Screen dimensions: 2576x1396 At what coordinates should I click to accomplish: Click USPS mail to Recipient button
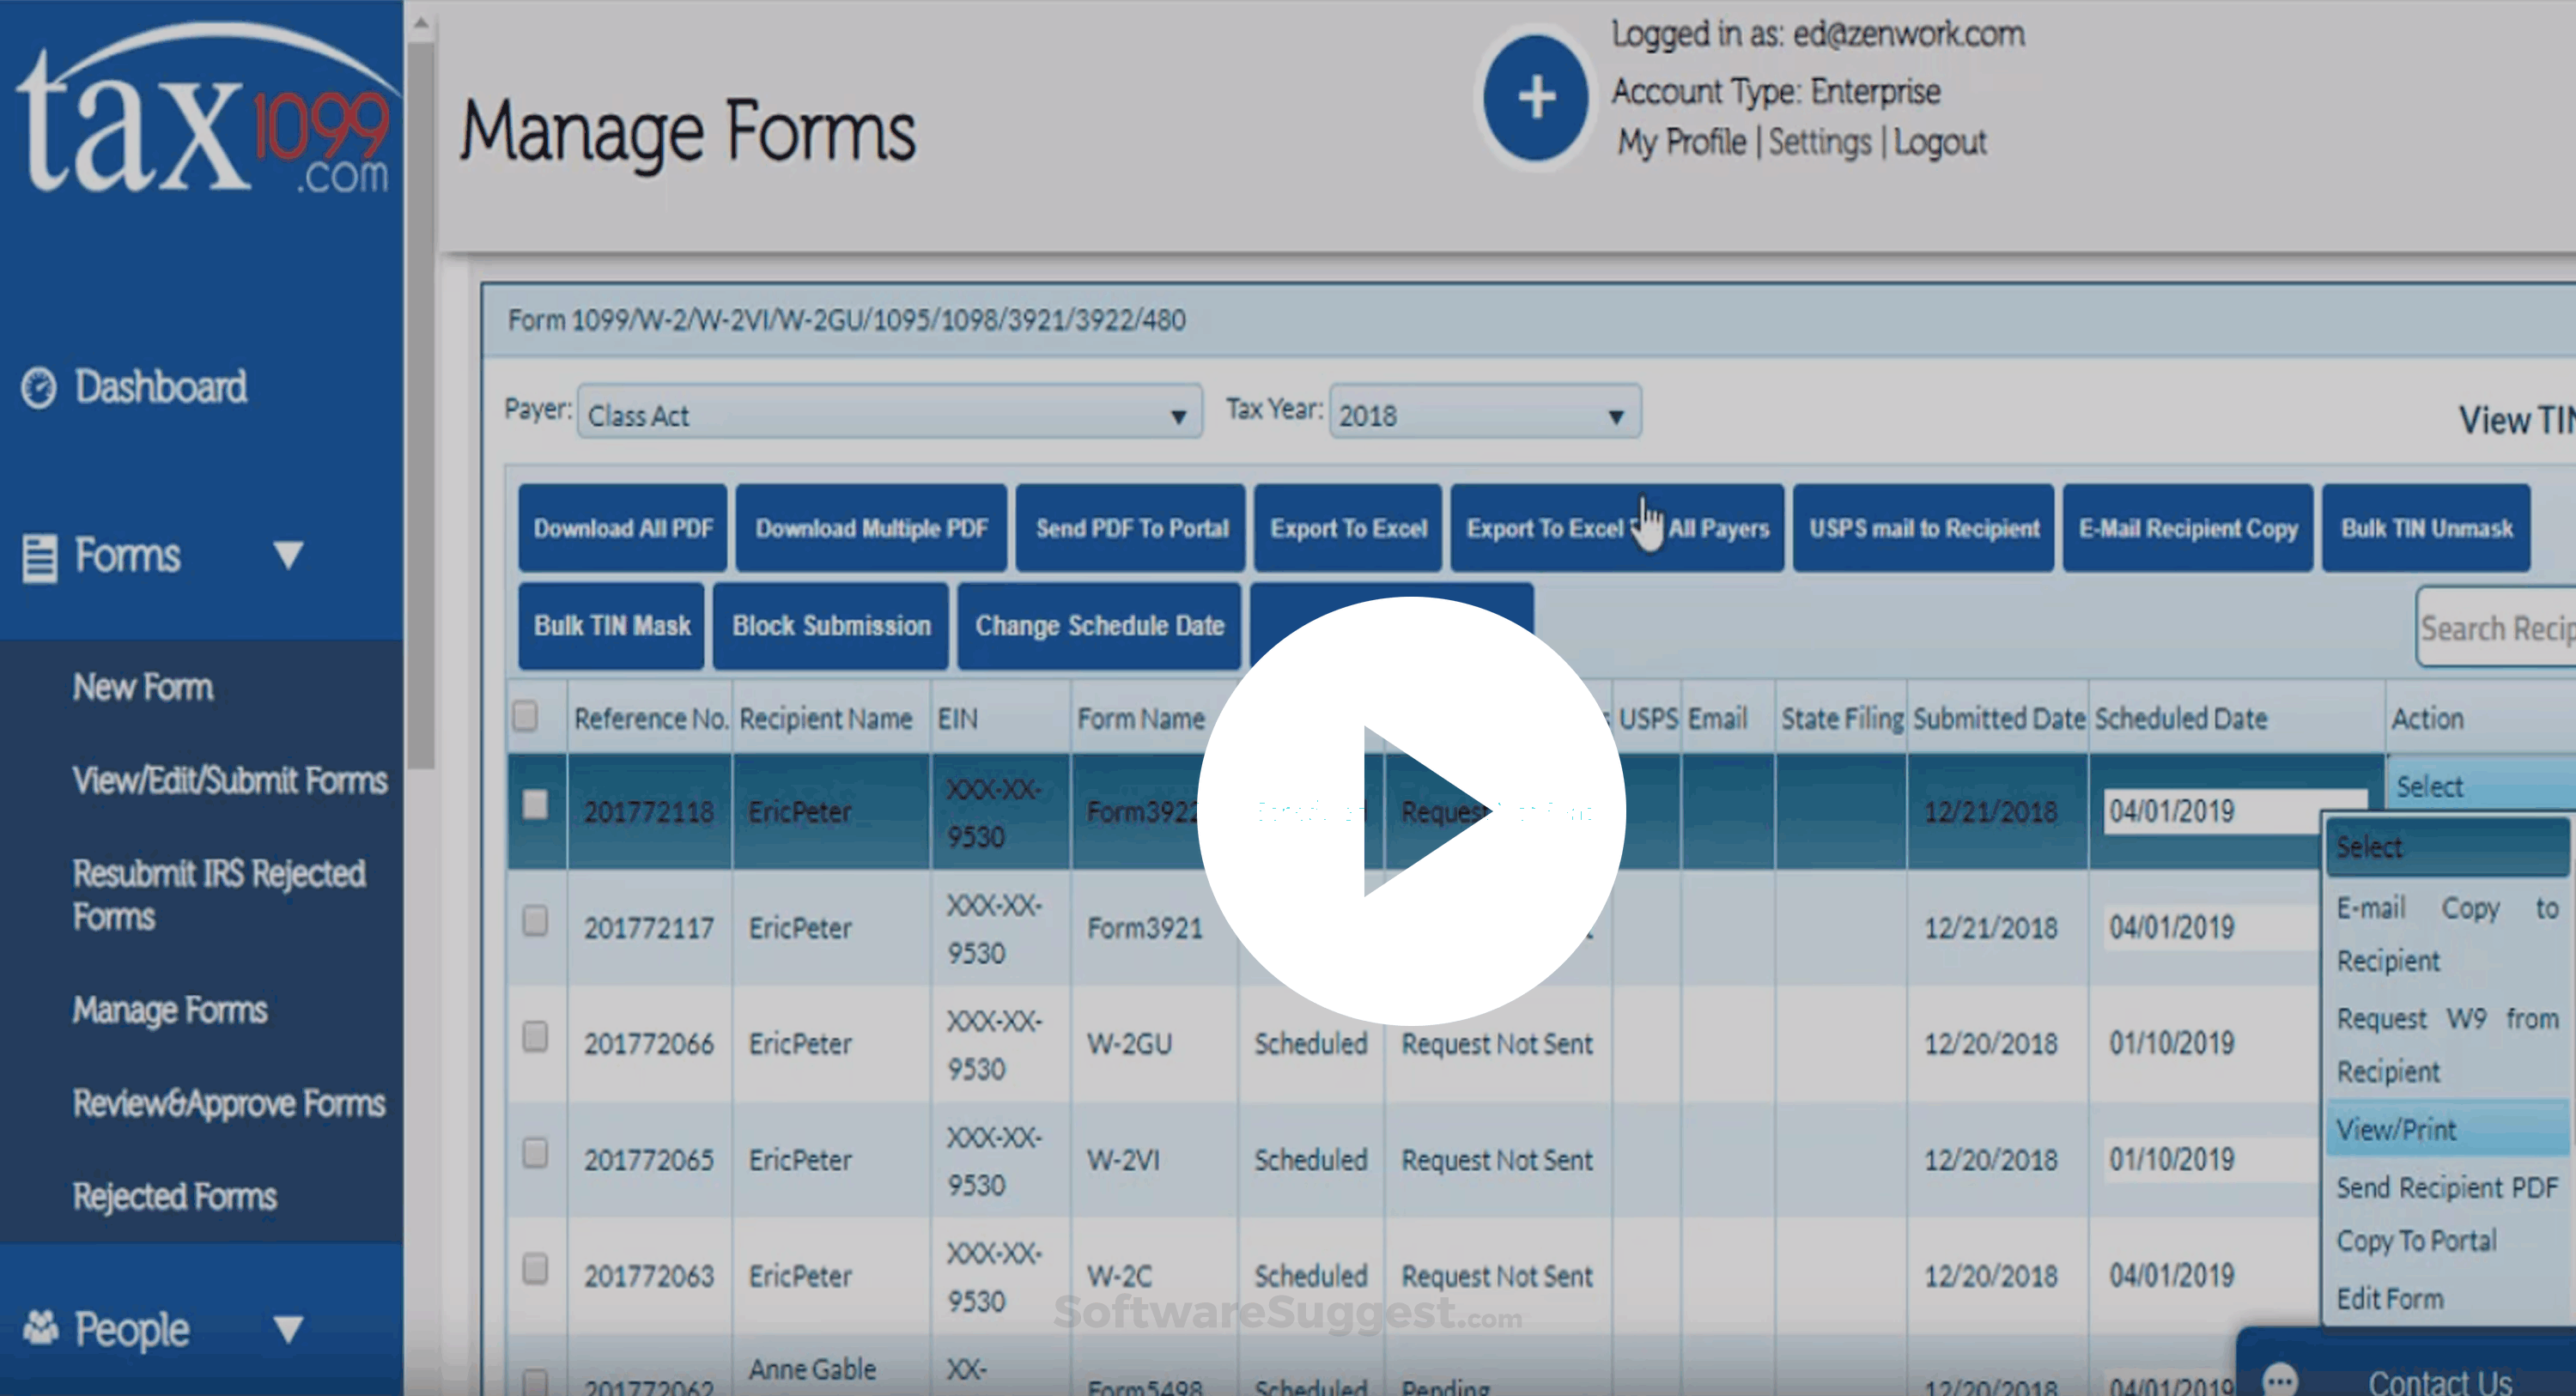coord(1924,528)
